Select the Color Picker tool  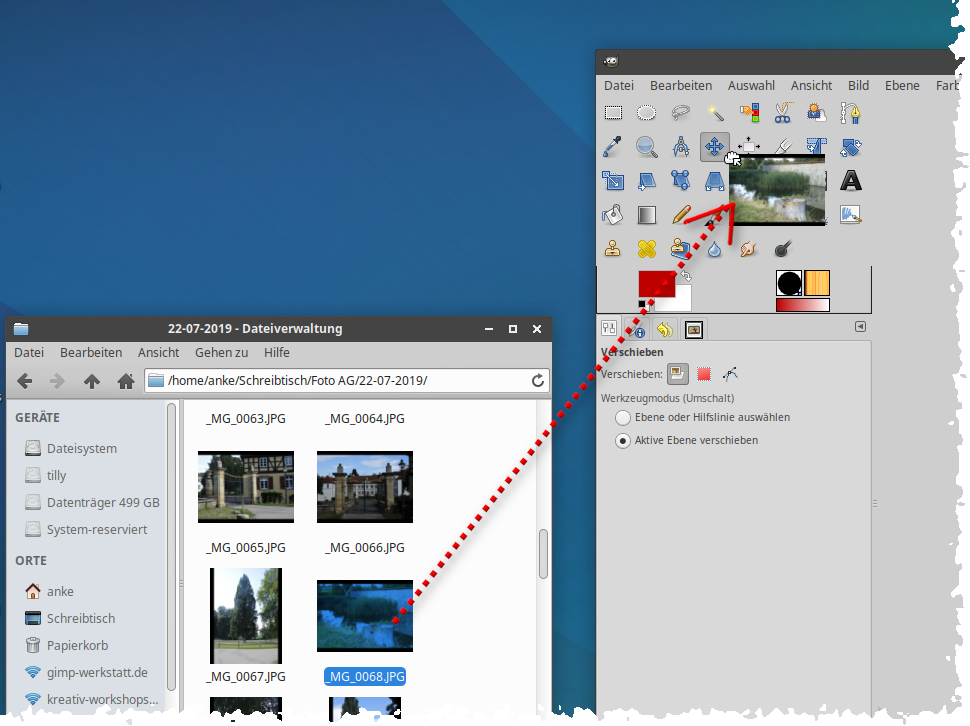(x=613, y=147)
